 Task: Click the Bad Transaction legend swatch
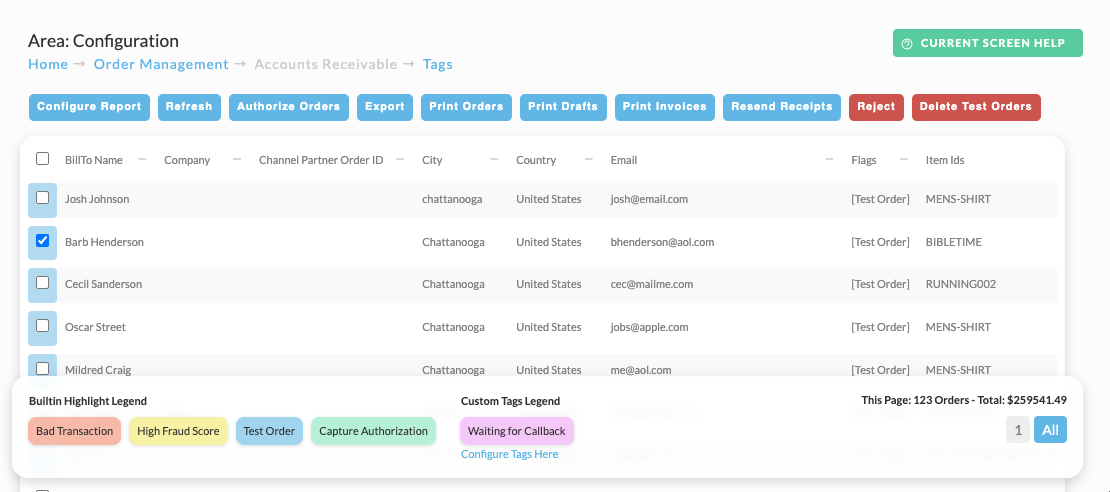[x=74, y=431]
